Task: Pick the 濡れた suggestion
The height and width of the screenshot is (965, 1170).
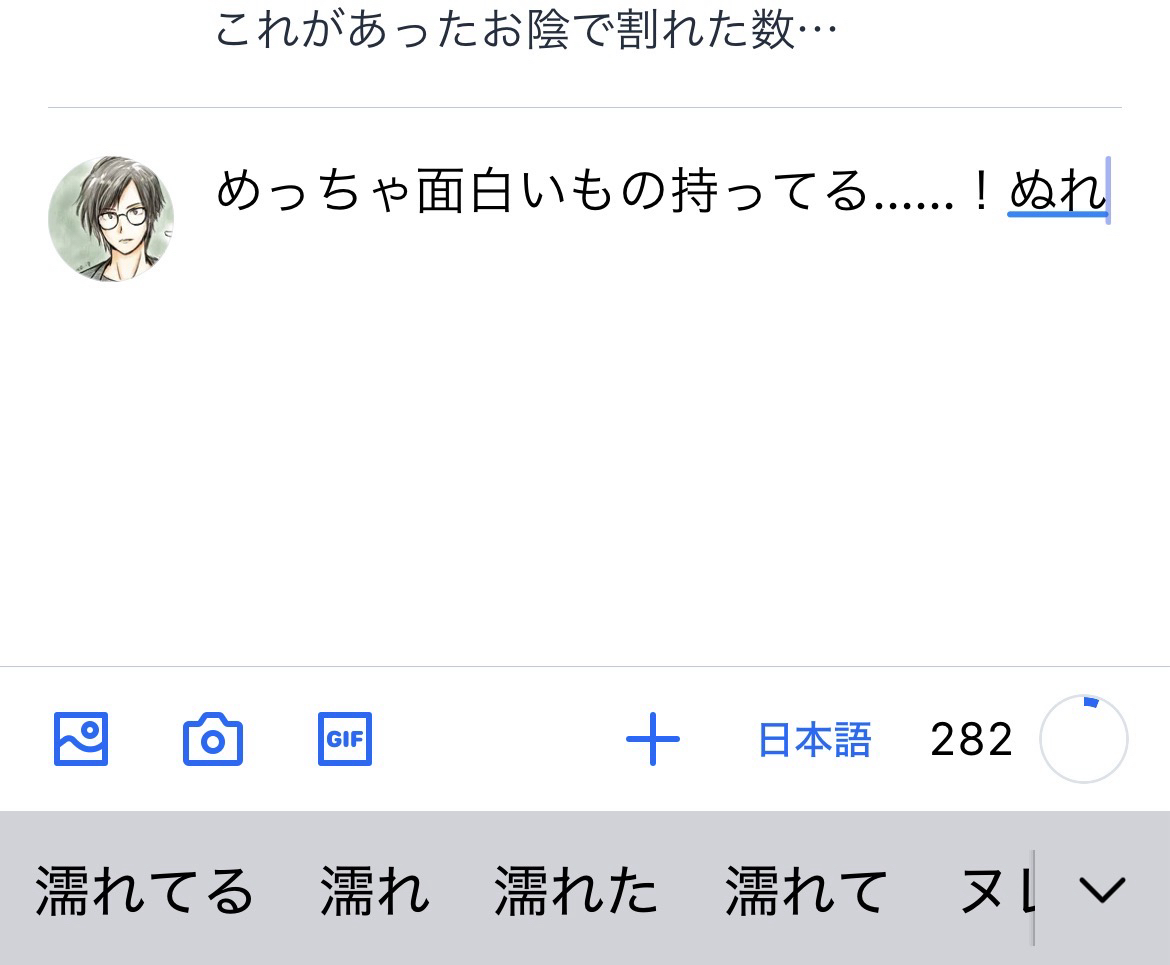Action: (575, 891)
